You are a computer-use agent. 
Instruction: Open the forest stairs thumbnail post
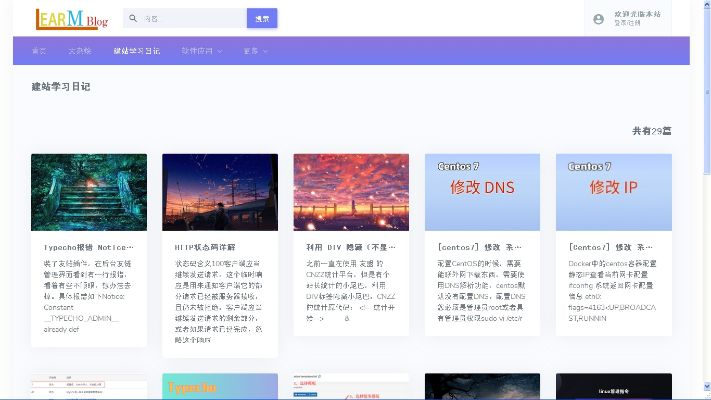pyautogui.click(x=89, y=192)
